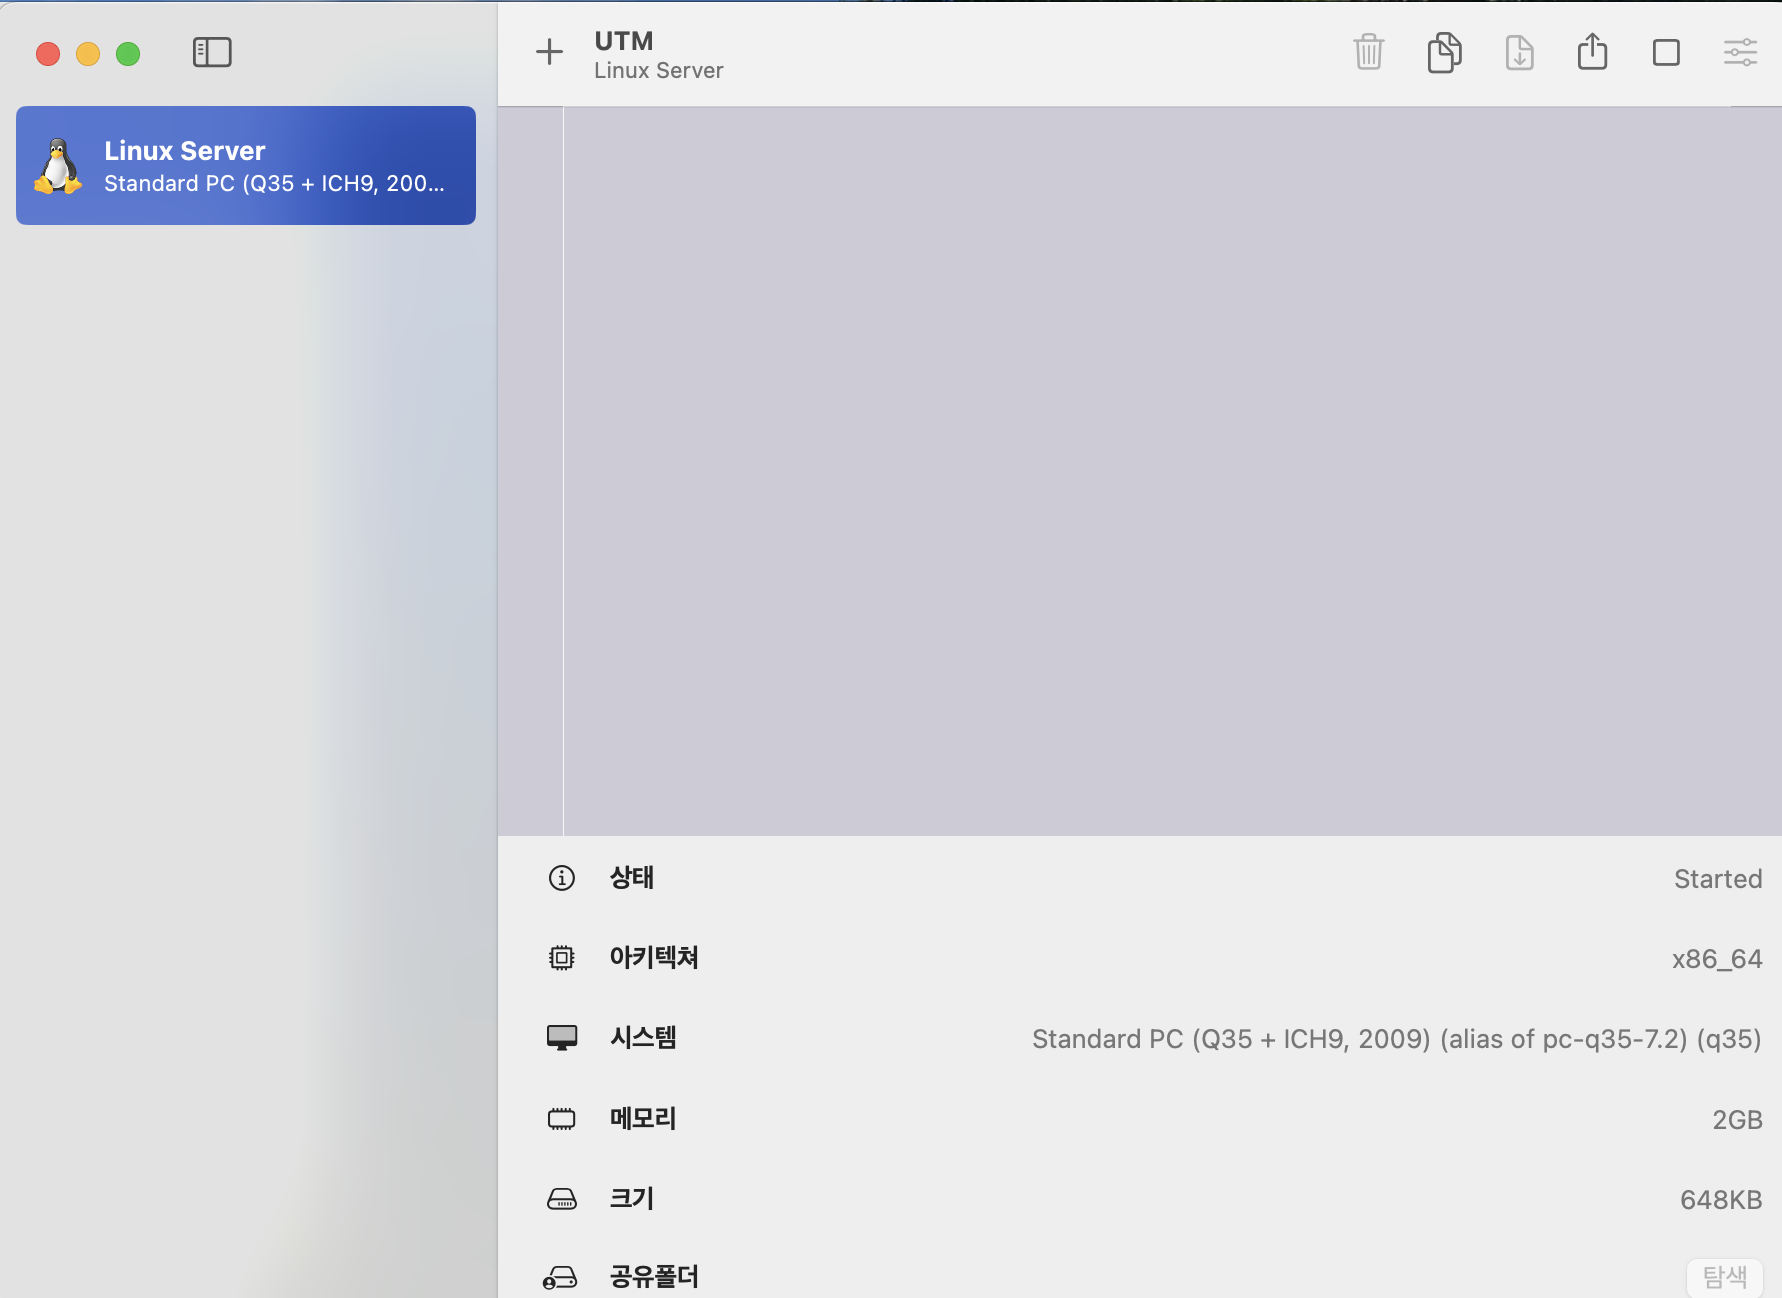Click the move-to-download document icon

(1519, 52)
